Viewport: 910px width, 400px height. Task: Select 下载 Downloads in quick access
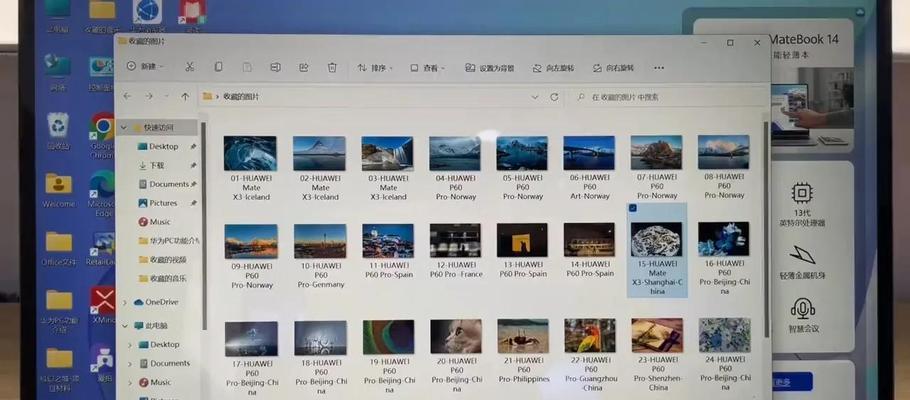click(x=152, y=165)
